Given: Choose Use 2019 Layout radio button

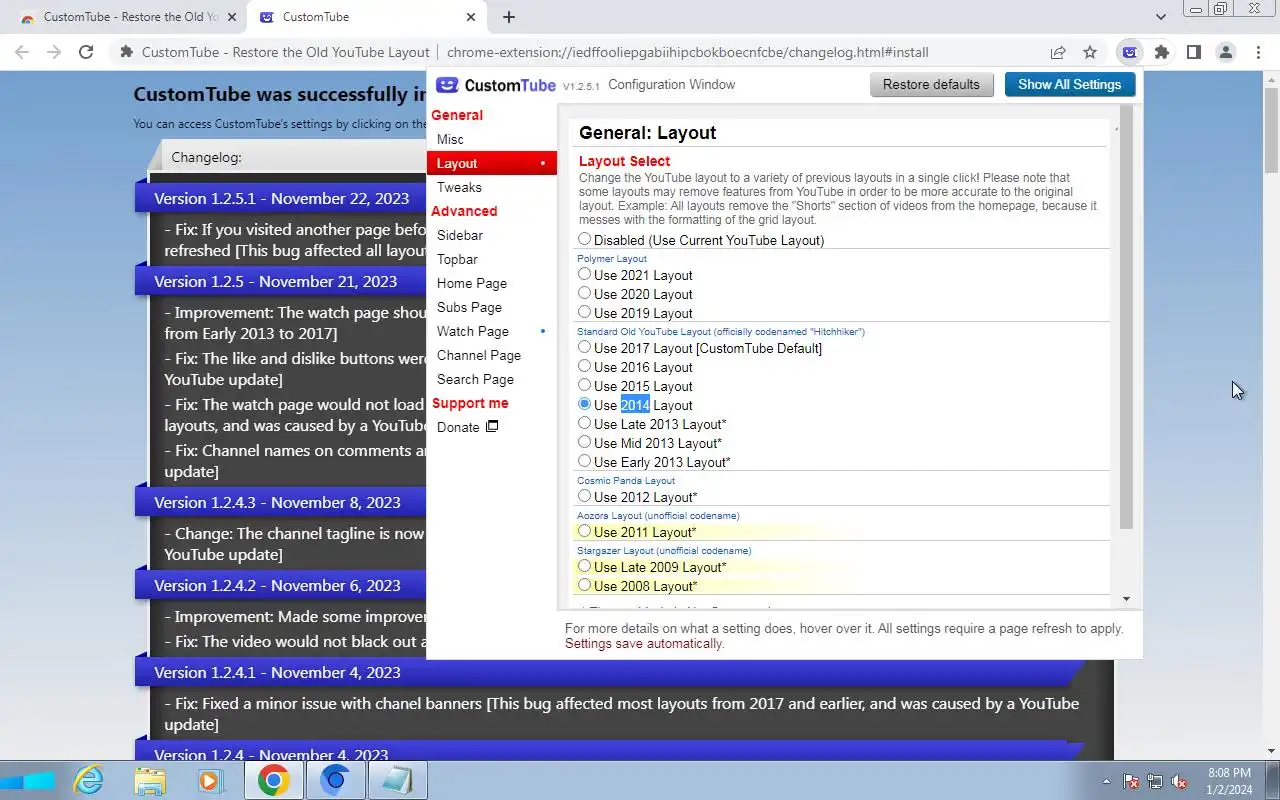Looking at the screenshot, I should click(584, 312).
